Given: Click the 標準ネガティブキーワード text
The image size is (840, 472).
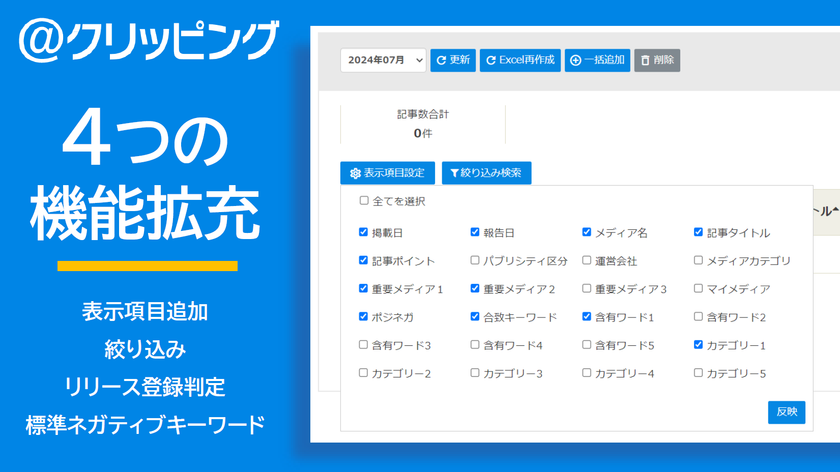Looking at the screenshot, I should pos(145,425).
